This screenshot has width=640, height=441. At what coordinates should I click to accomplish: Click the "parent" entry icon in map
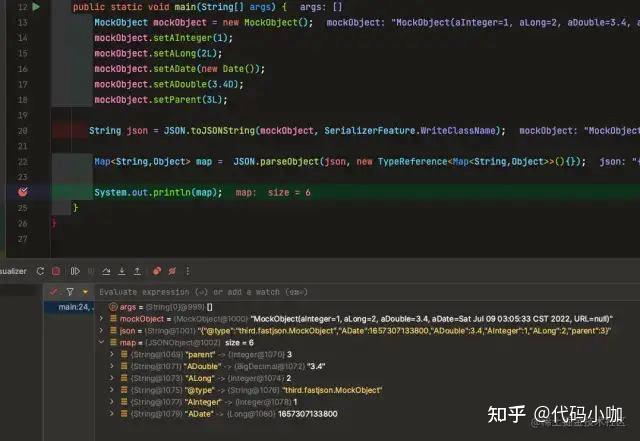coord(124,354)
